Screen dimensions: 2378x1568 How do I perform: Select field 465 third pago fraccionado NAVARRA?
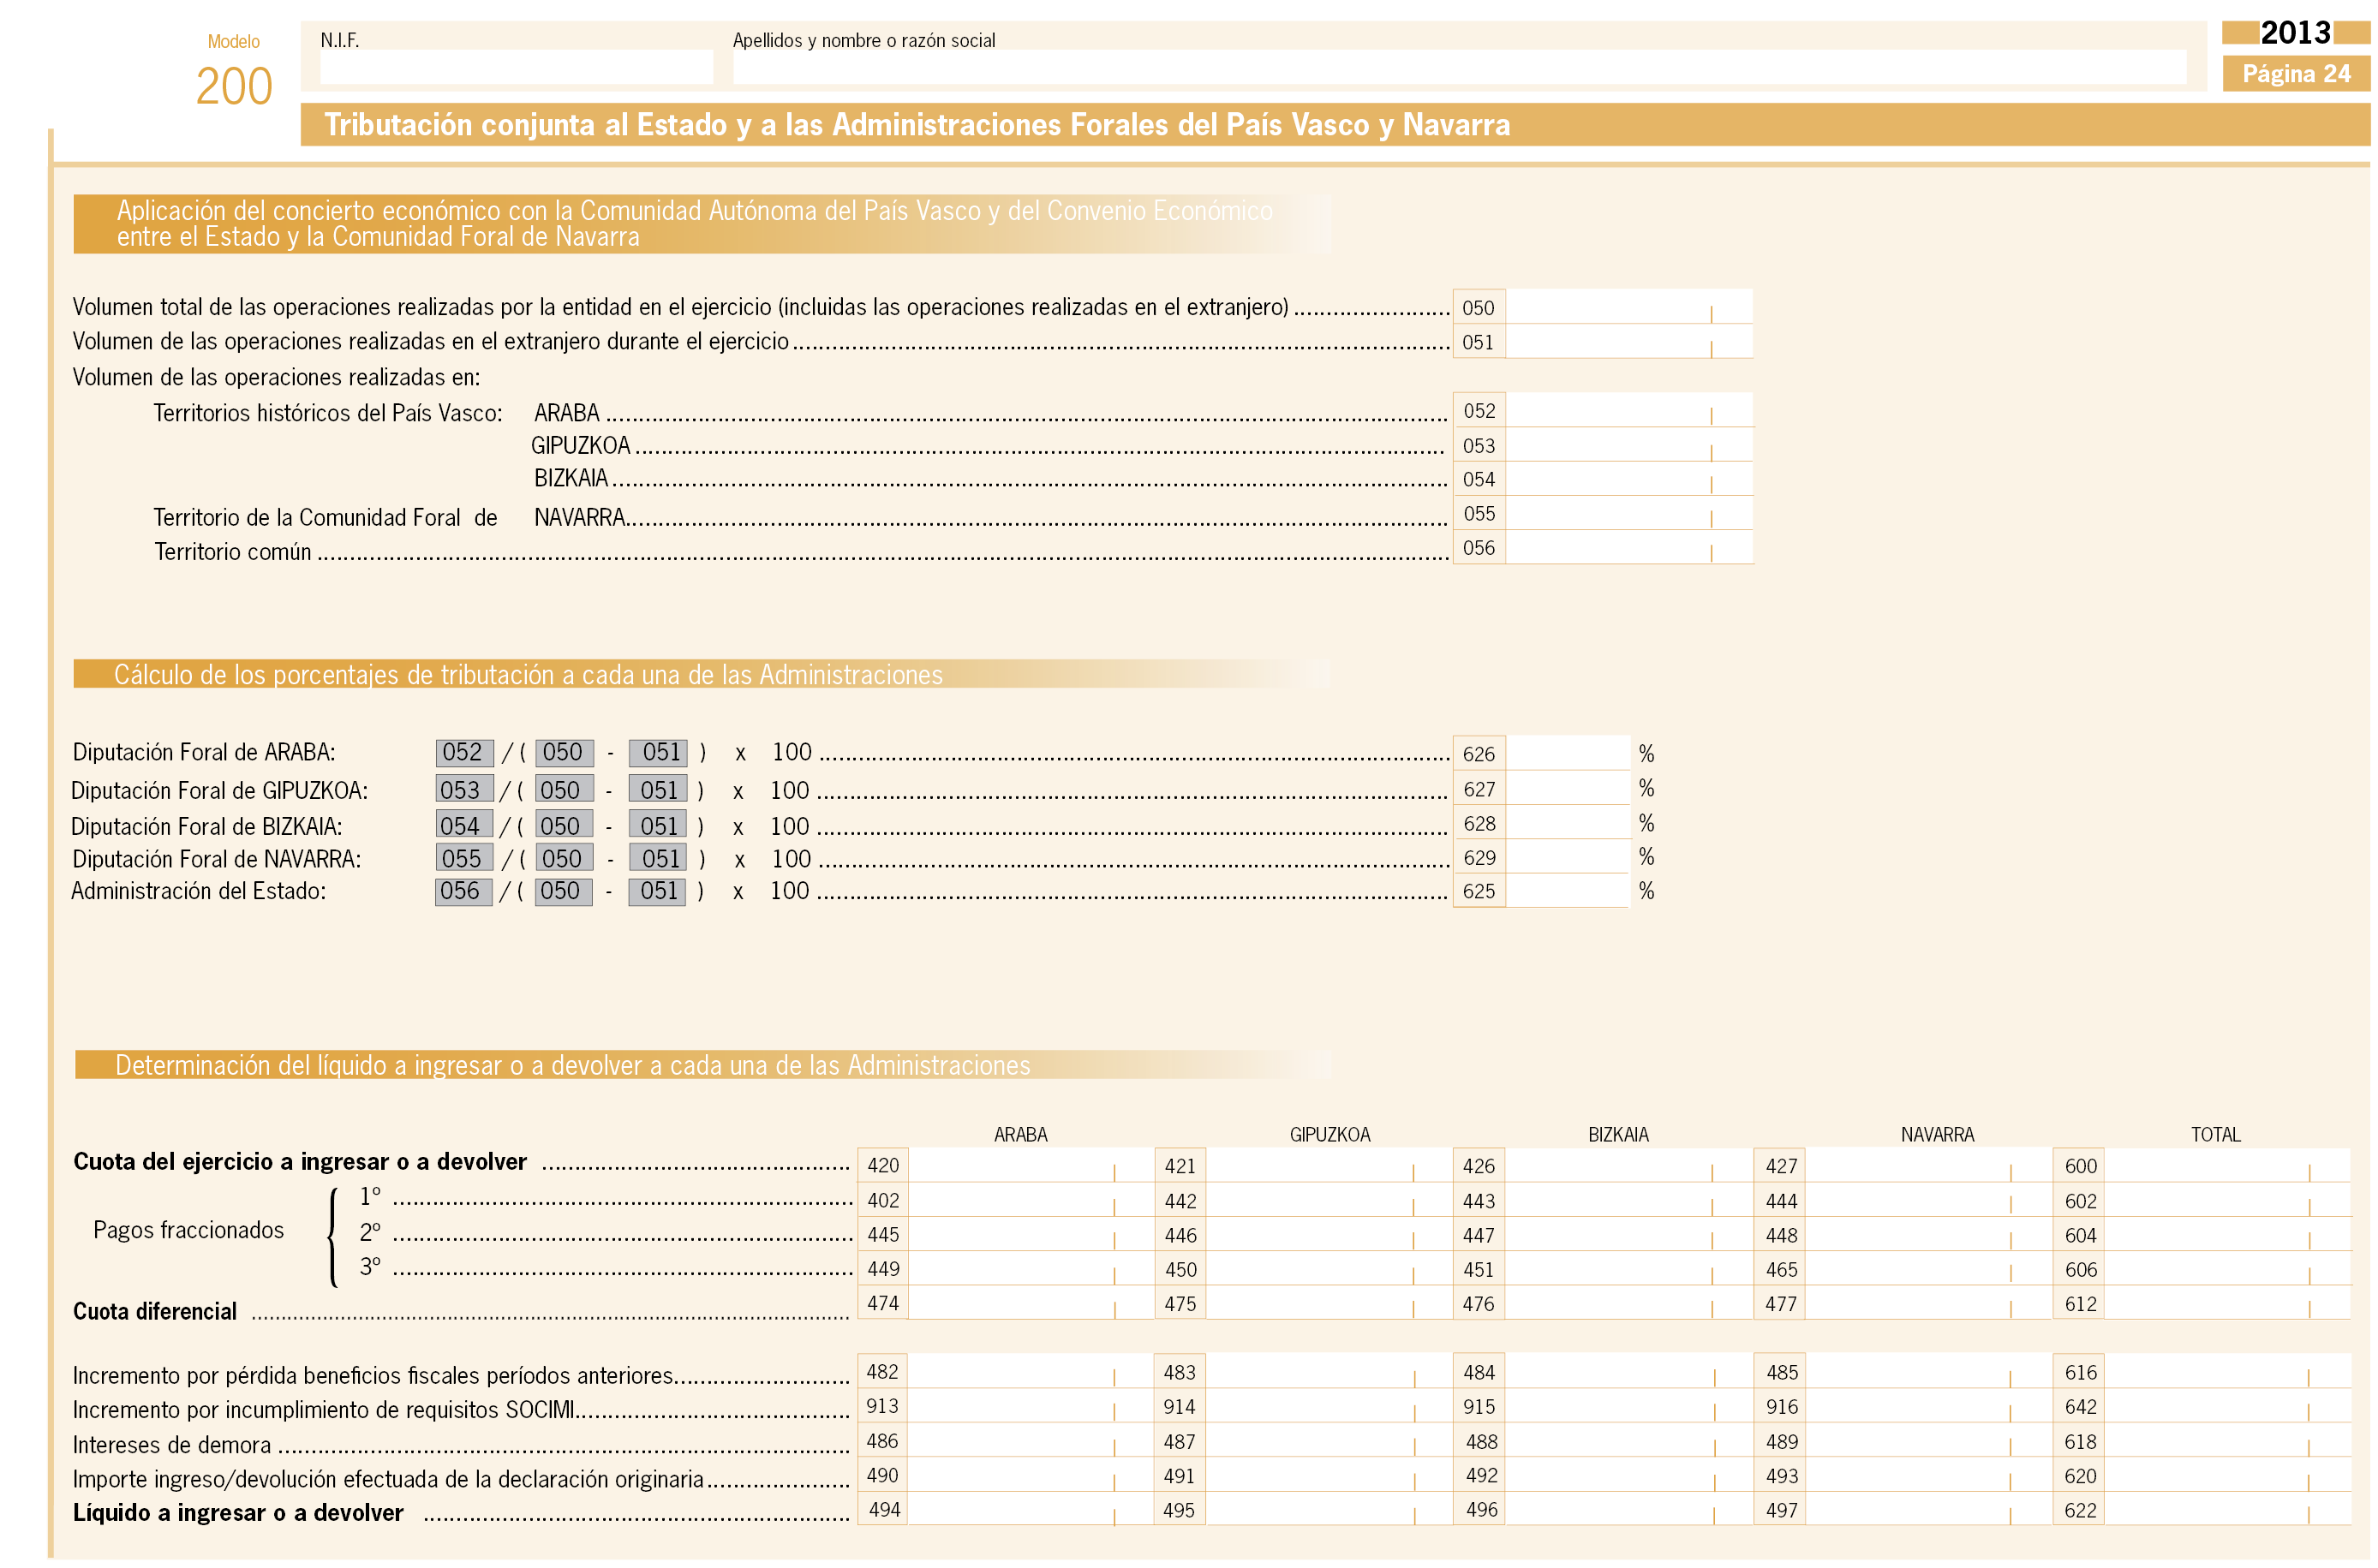point(1928,1268)
